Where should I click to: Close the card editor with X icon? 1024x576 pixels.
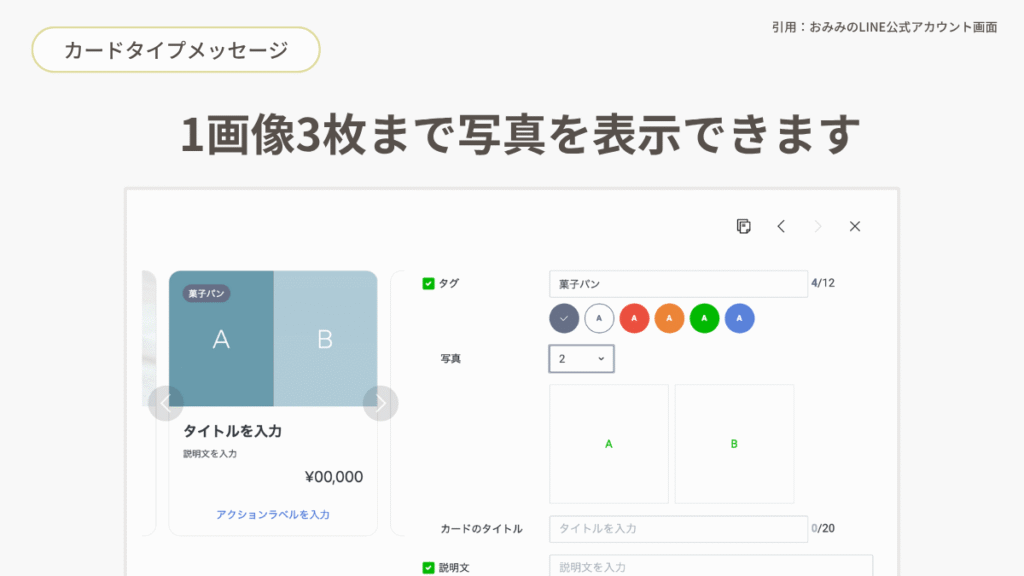(855, 226)
